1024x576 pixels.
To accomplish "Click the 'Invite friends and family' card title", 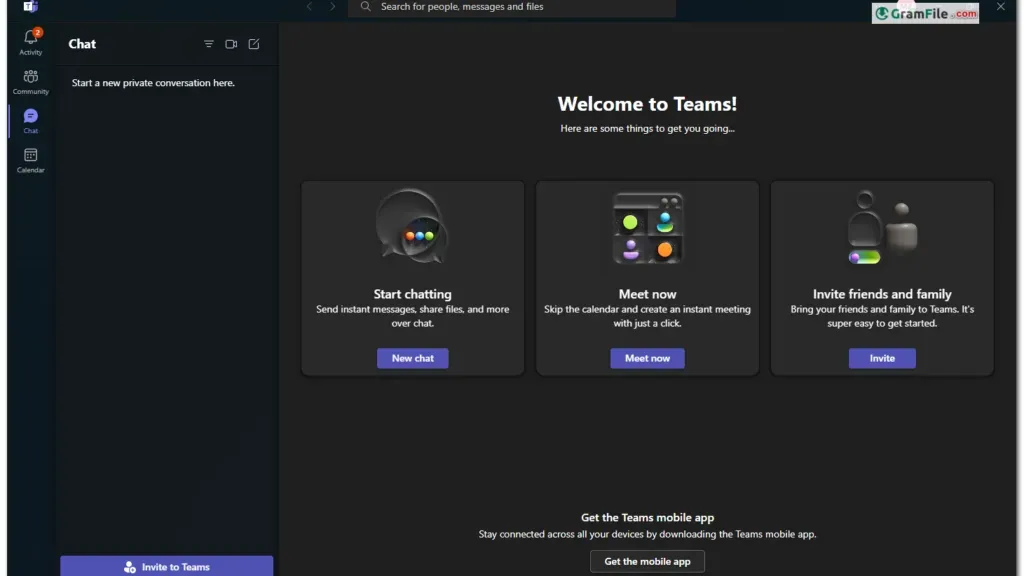I will (x=882, y=294).
